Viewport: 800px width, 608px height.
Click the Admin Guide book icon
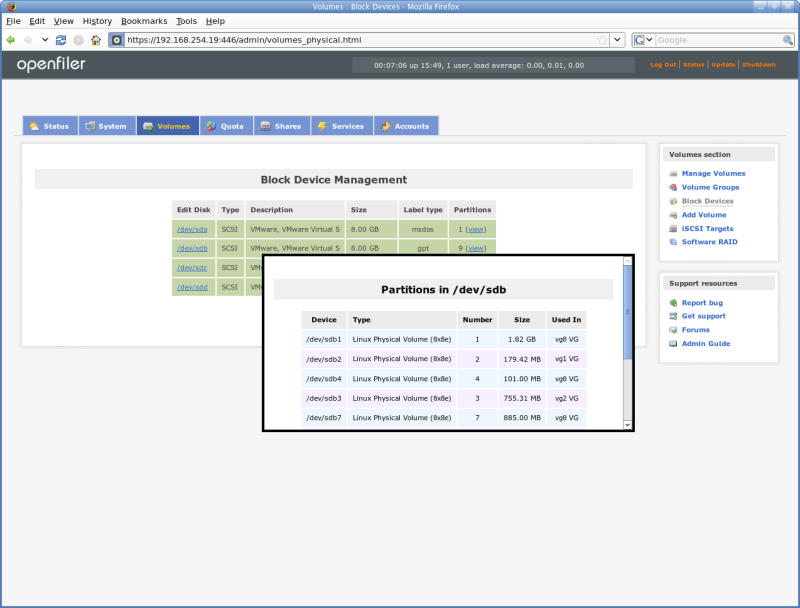[x=673, y=344]
